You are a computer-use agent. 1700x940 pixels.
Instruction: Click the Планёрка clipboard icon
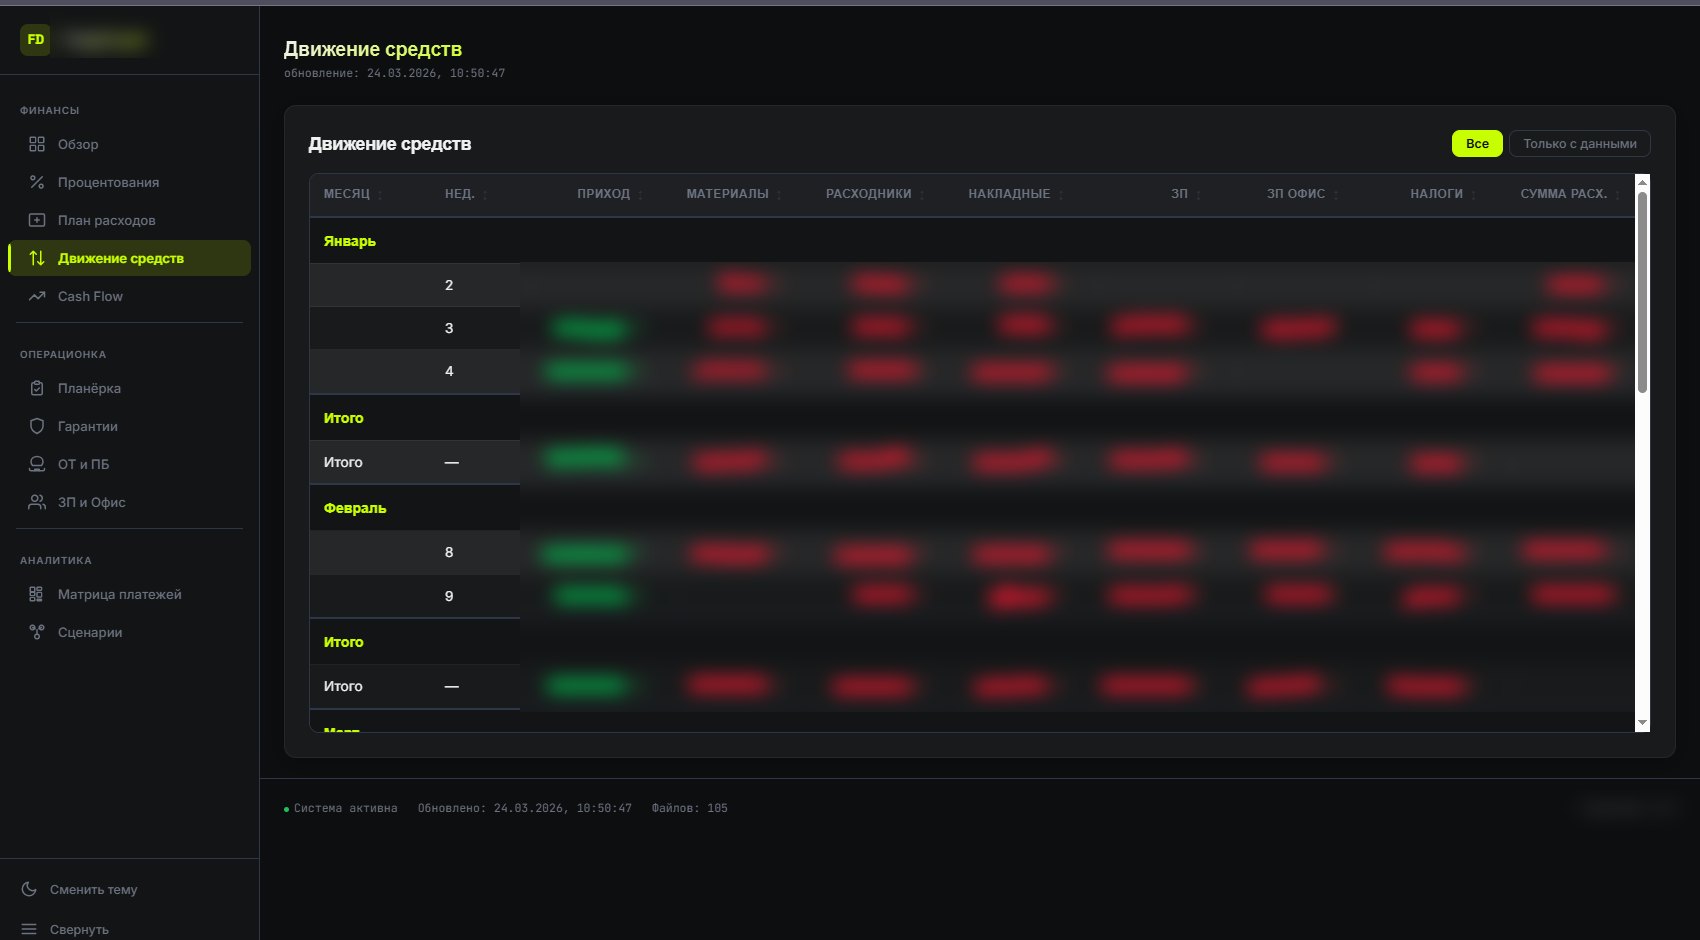click(37, 388)
